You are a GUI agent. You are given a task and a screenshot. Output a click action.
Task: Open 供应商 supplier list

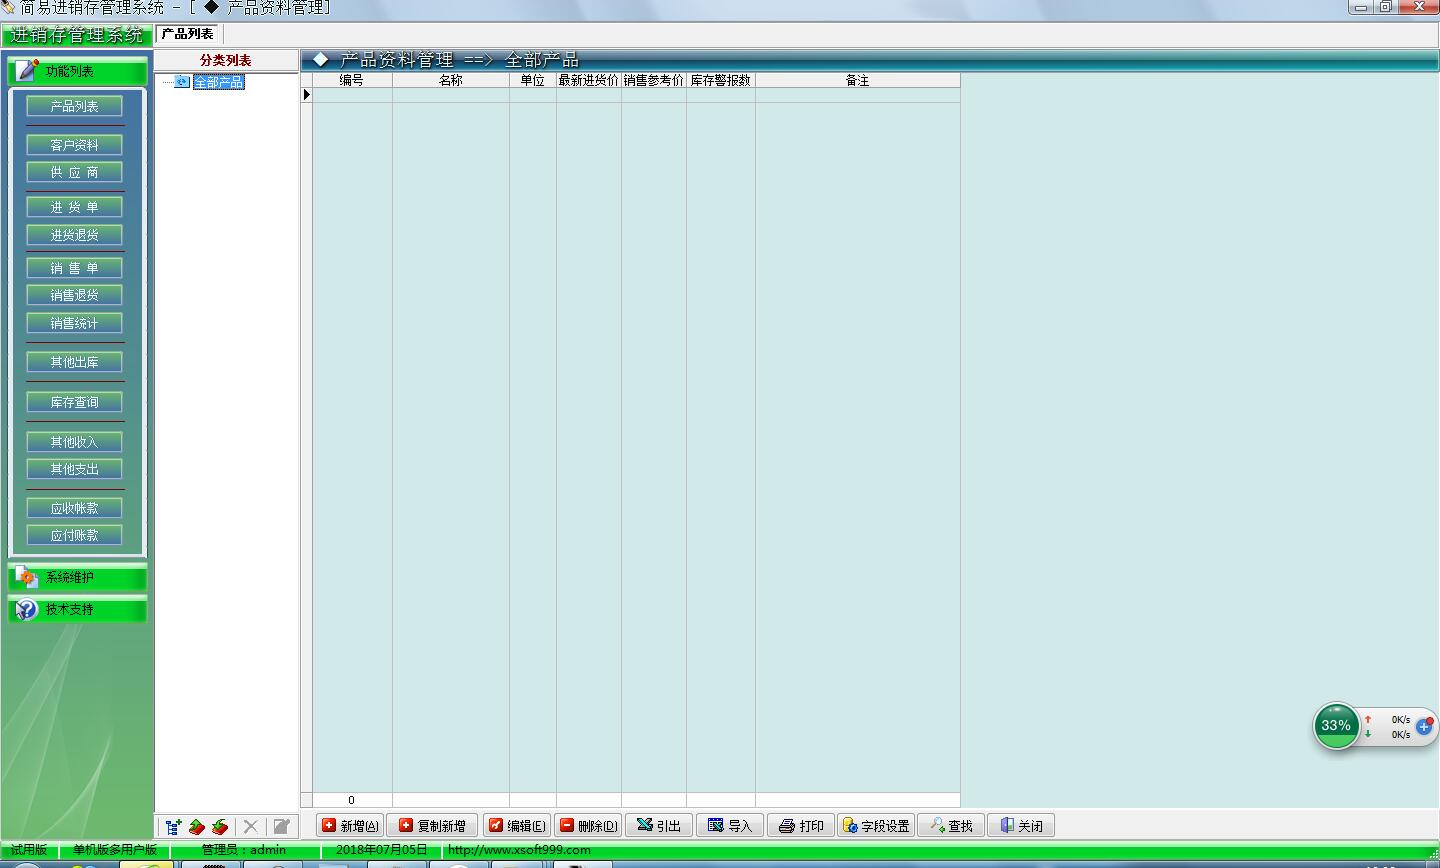tap(75, 172)
